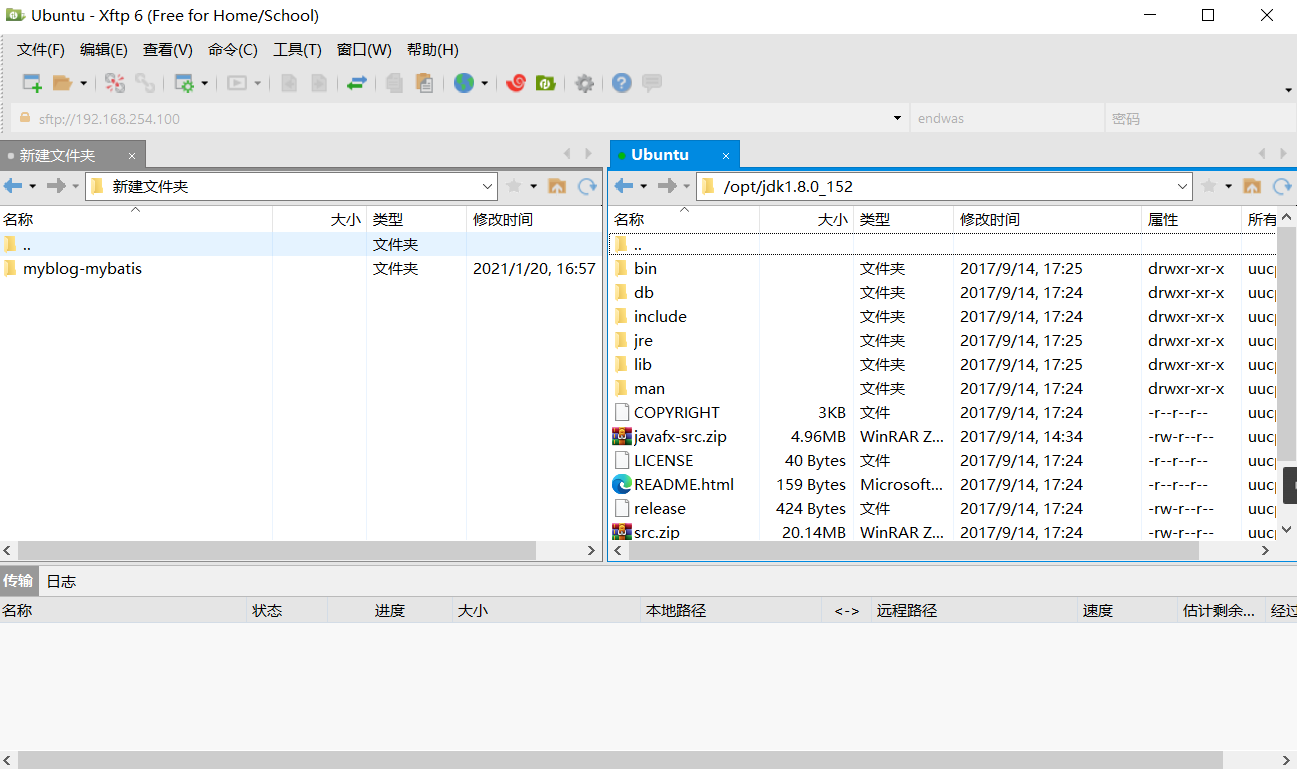Open the 帮助(H) menu
1297x769 pixels.
tap(433, 50)
